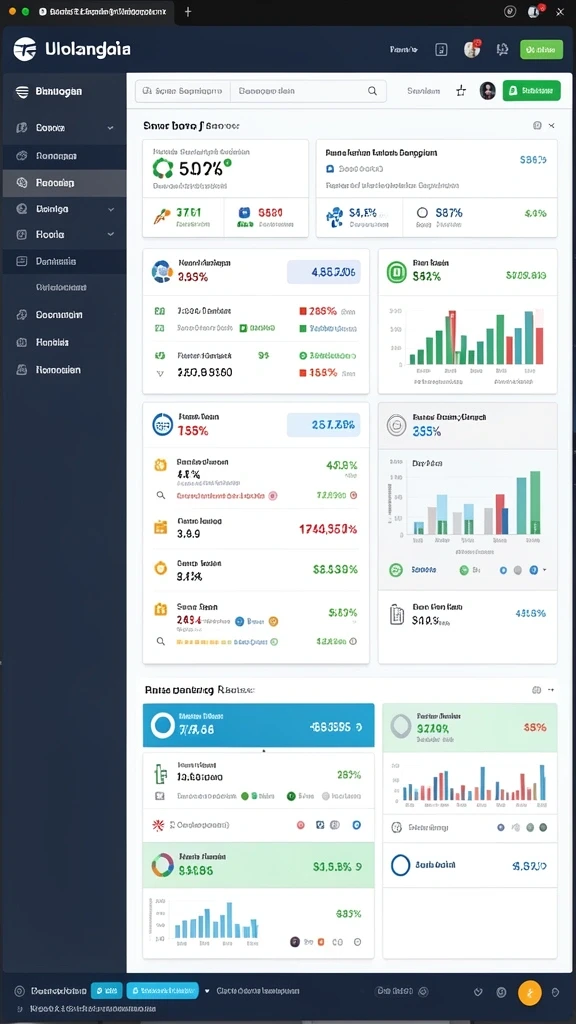Open the dark profile avatar beside the star
576x1024 pixels.
click(x=488, y=91)
